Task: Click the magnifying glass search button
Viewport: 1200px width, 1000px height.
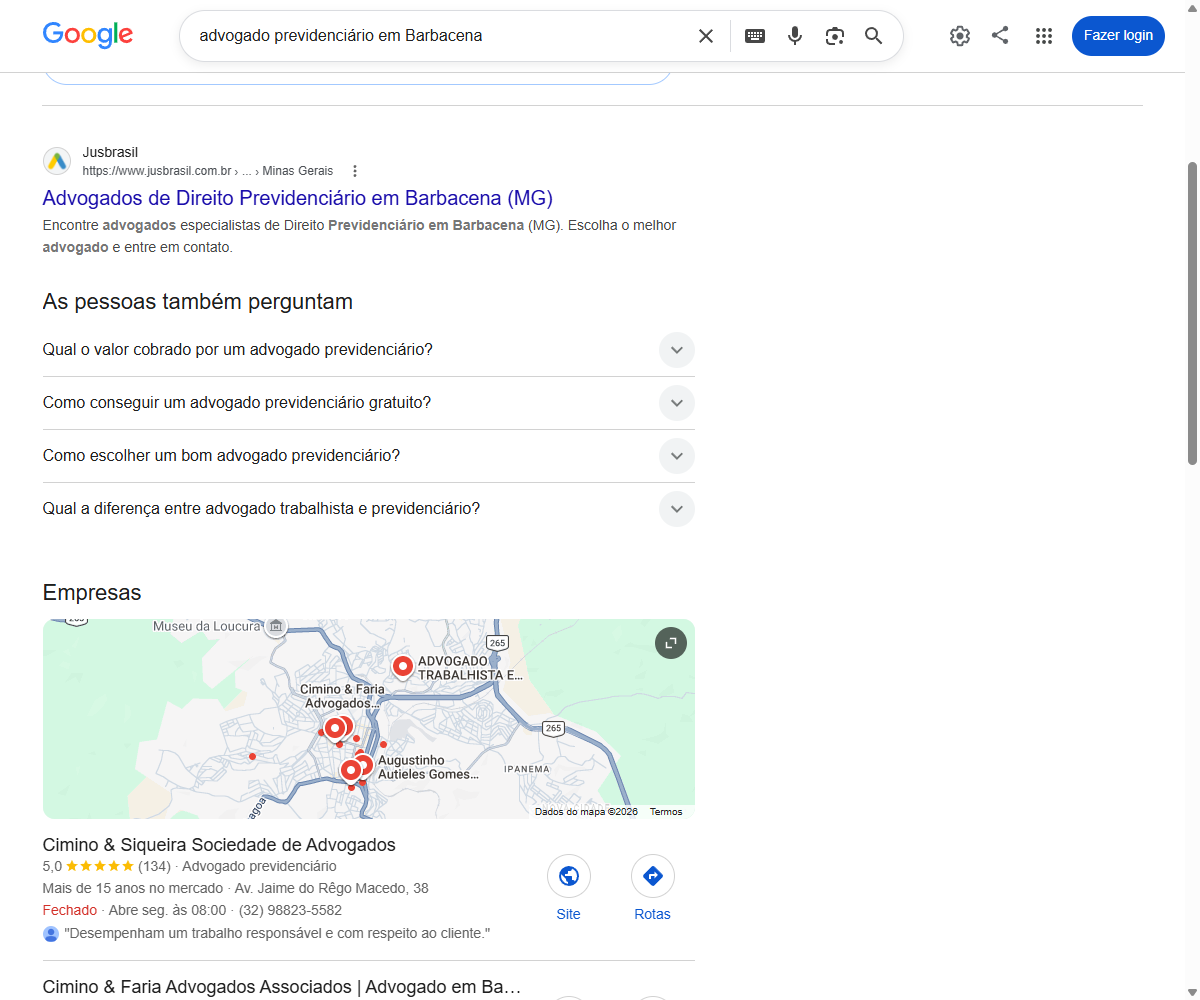Action: 874,36
